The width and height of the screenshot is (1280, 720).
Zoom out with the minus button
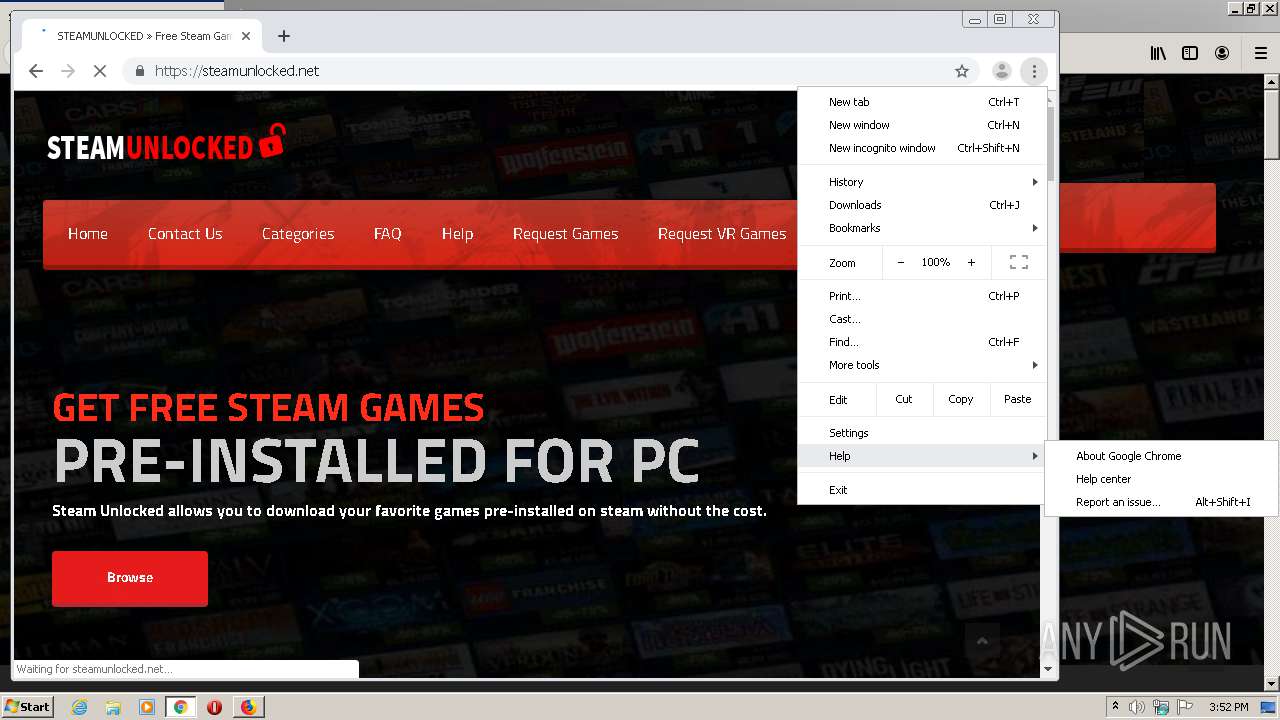pyautogui.click(x=900, y=262)
